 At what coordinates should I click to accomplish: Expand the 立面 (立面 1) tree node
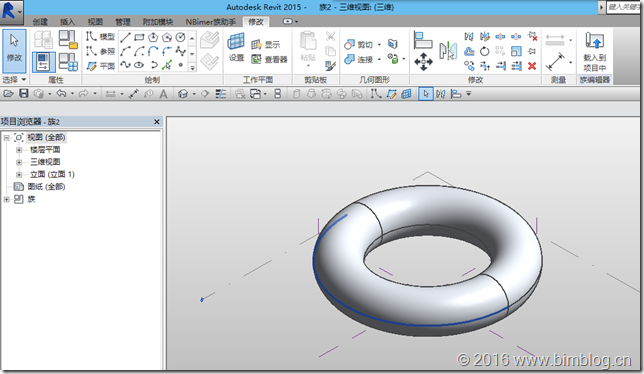(x=19, y=174)
